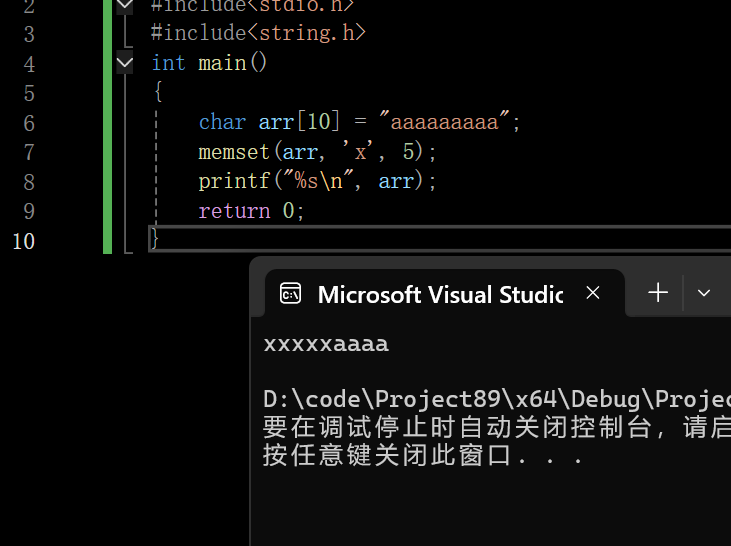
Task: Collapse the main function fold chevron
Action: coord(124,62)
